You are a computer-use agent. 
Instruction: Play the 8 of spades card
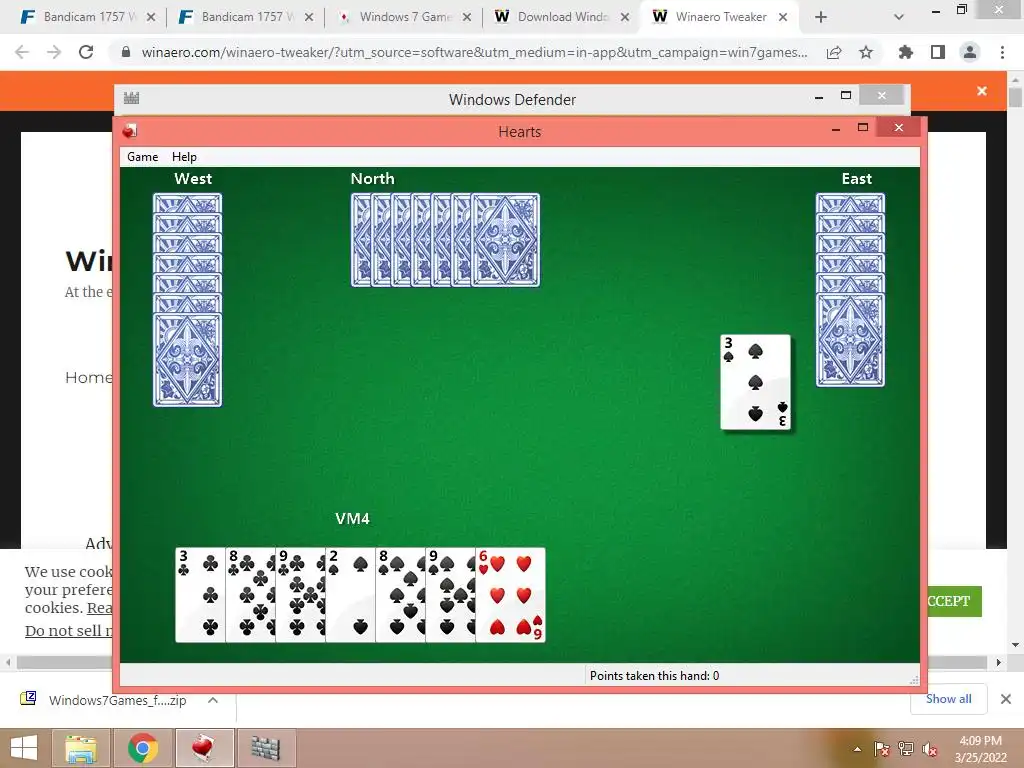coord(400,595)
